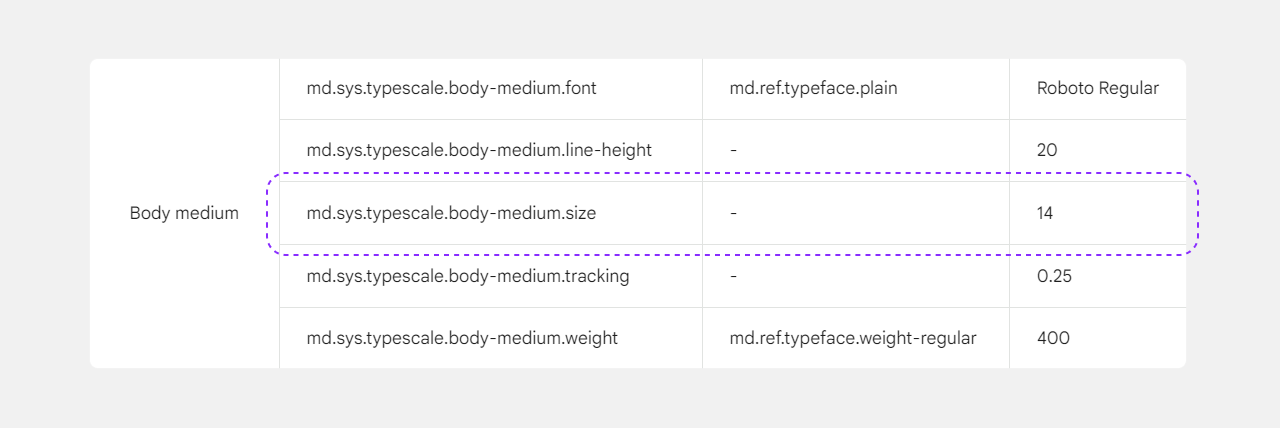
Task: Click the word medium in the row label
Action: click(206, 213)
